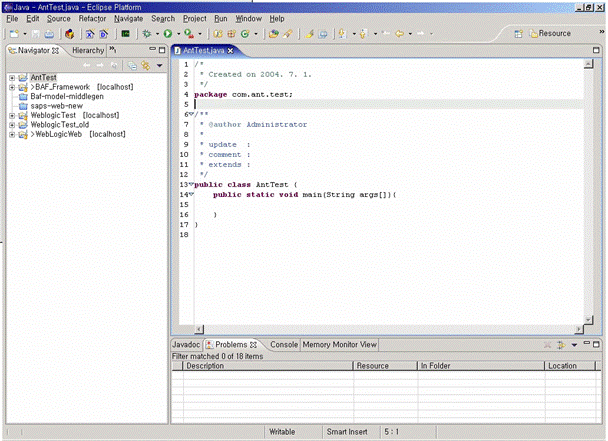This screenshot has width=608, height=441.
Task: Expand the AntTest project tree node
Action: [11, 77]
